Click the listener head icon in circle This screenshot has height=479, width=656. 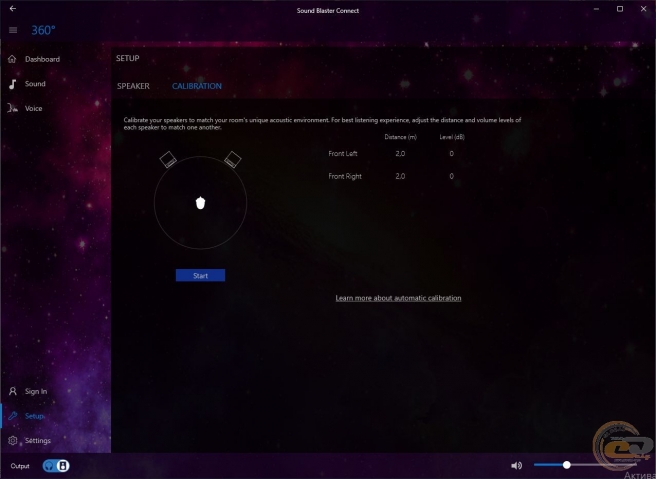coord(200,202)
